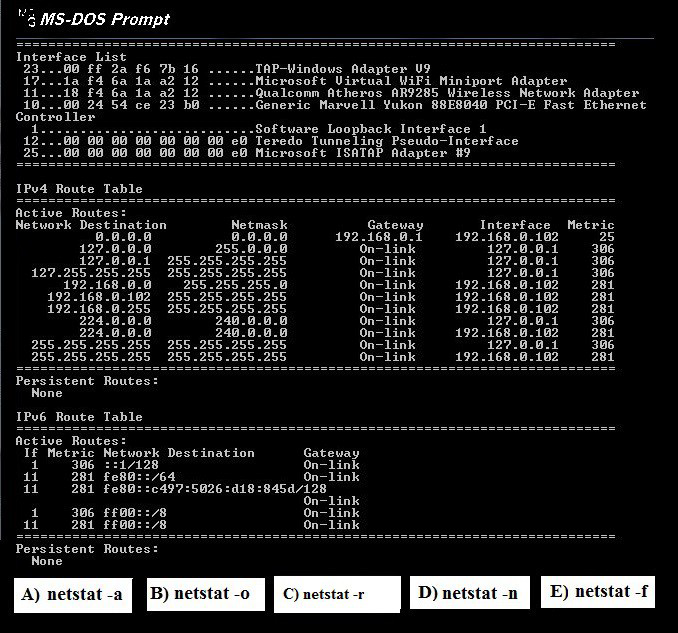678x633 pixels.
Task: Click the IPv6 'Active Routes:' label
Action: point(71,441)
